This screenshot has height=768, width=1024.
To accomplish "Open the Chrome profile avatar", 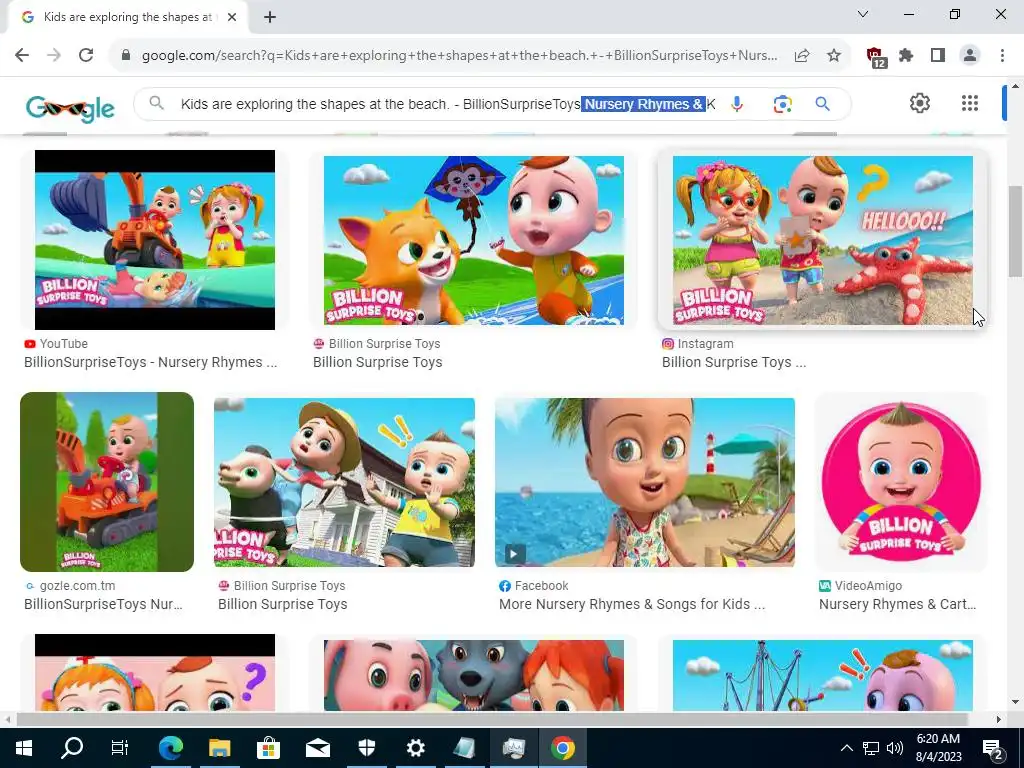I will click(970, 56).
